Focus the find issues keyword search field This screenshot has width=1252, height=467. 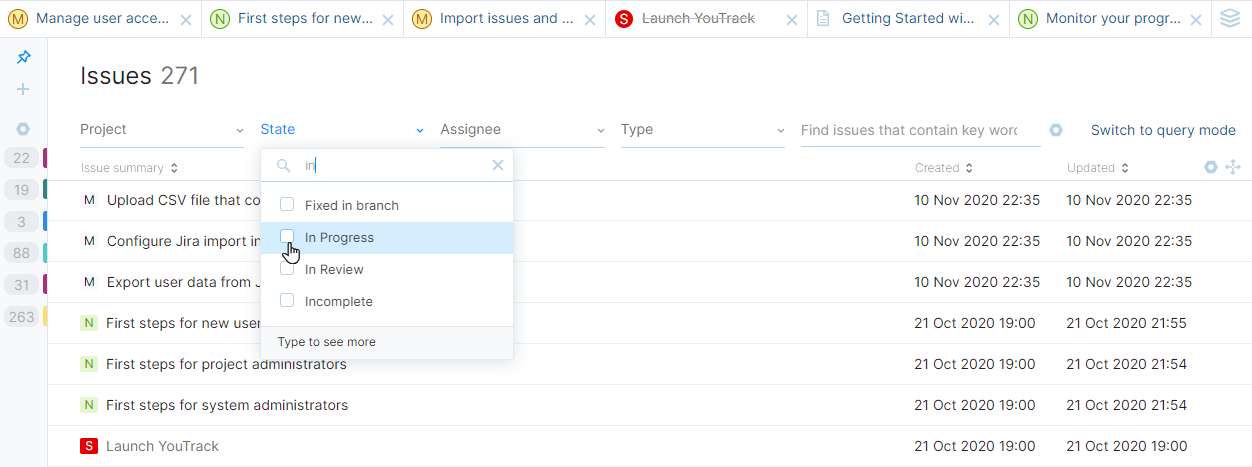click(908, 130)
